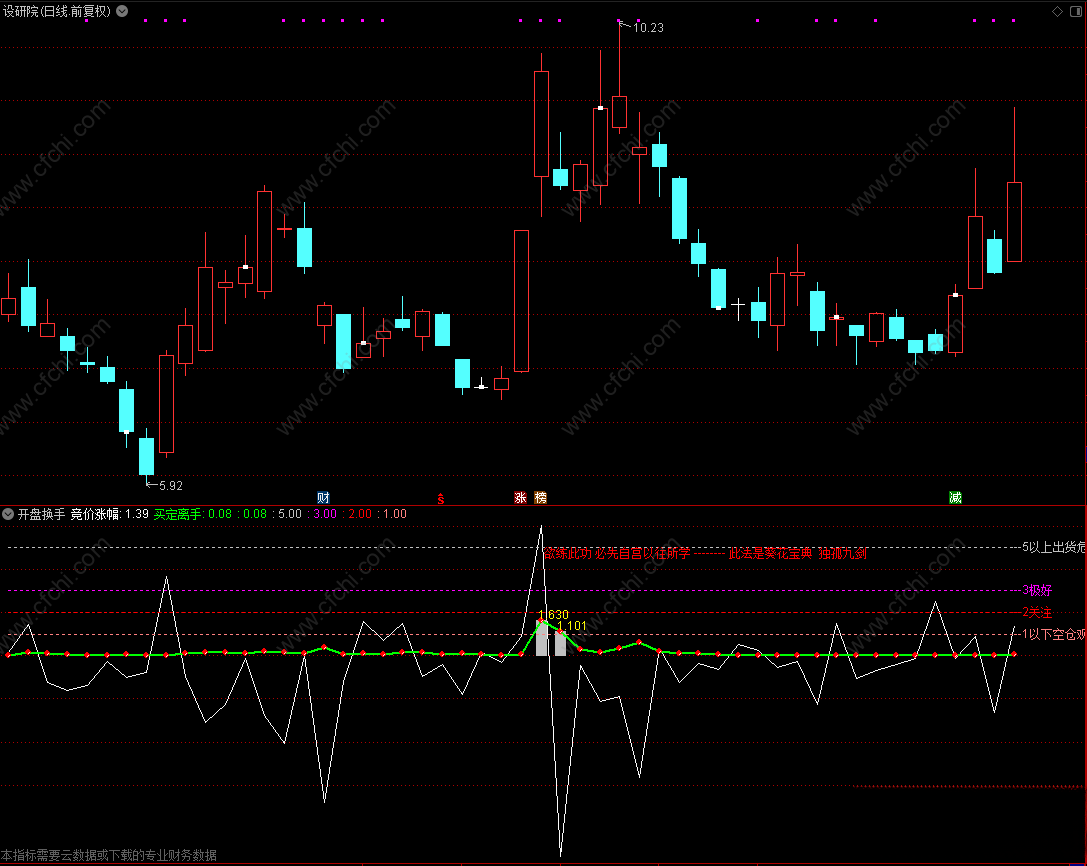Viewport: 1087px width, 866px height.
Task: Click the red $ dividend marker
Action: (440, 498)
